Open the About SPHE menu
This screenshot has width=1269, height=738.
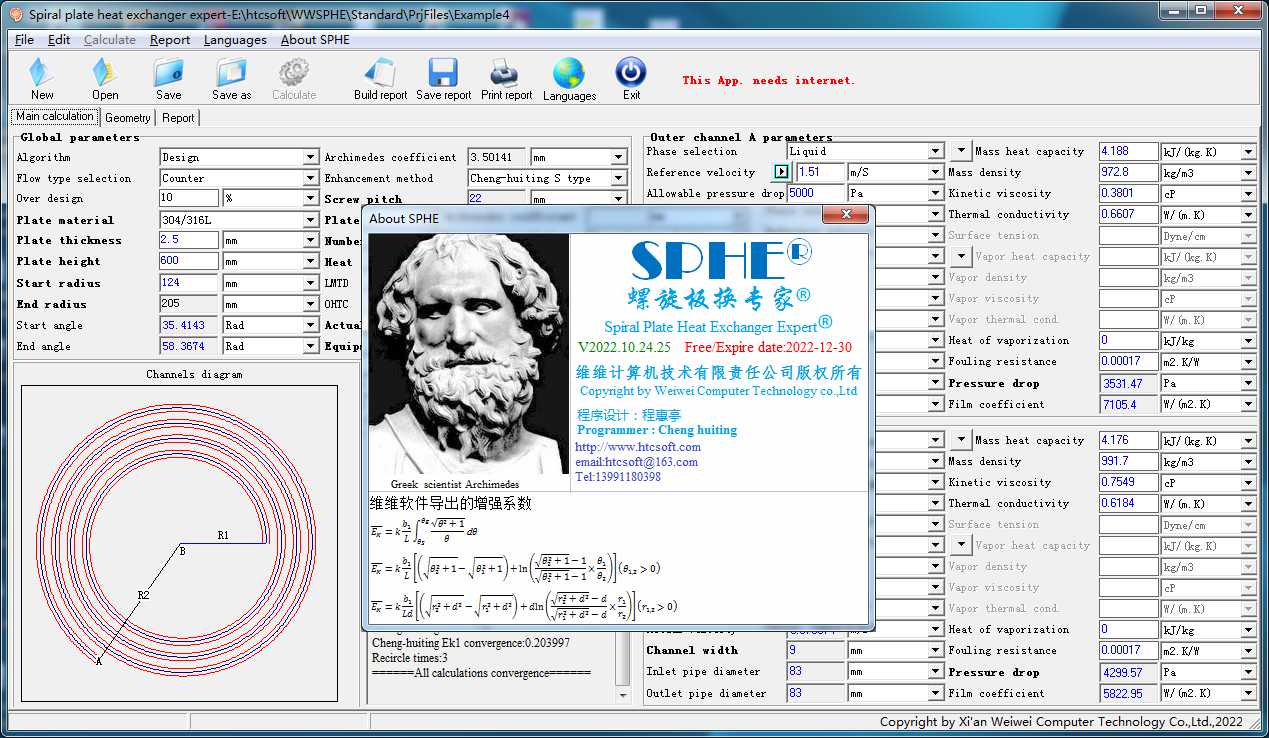pos(315,40)
